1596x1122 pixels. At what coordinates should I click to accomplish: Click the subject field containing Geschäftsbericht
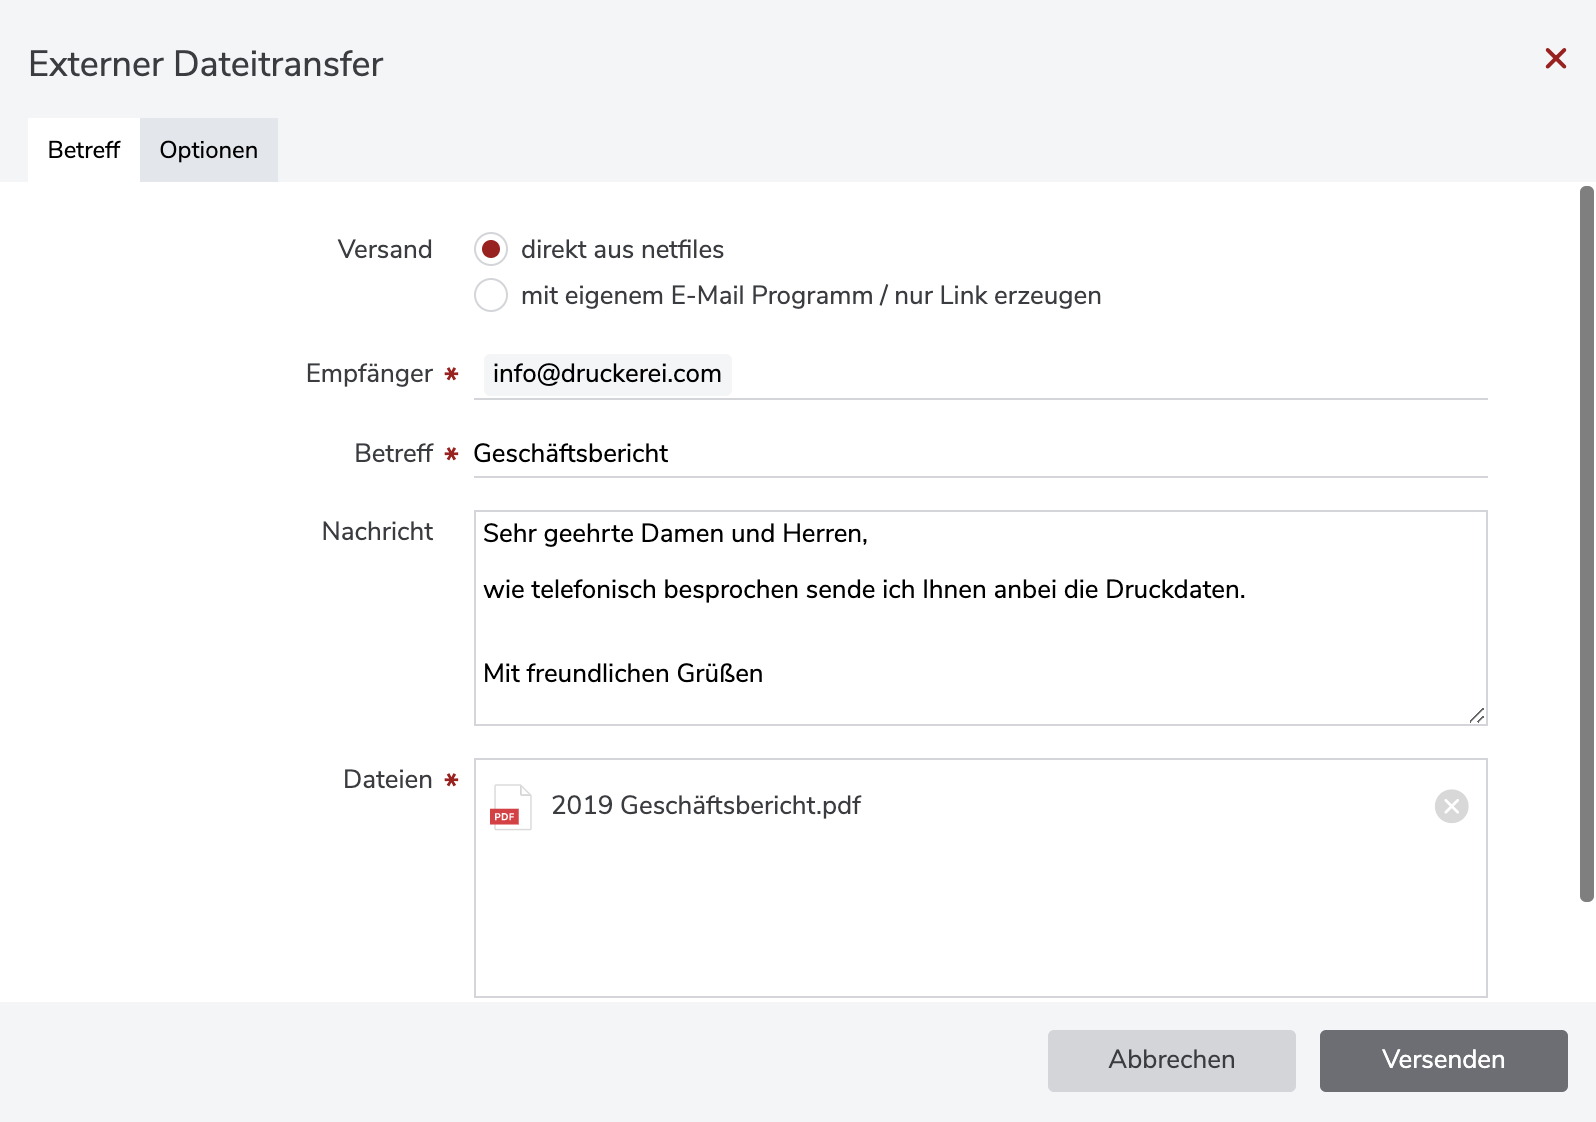click(x=980, y=454)
